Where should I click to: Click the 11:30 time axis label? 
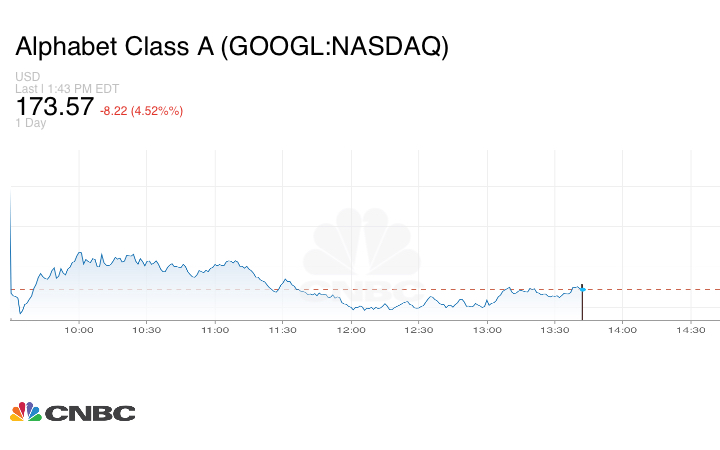click(x=283, y=329)
